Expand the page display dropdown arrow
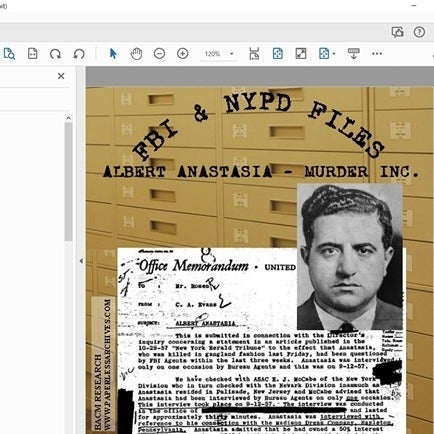The width and height of the screenshot is (434, 434). (x=334, y=54)
